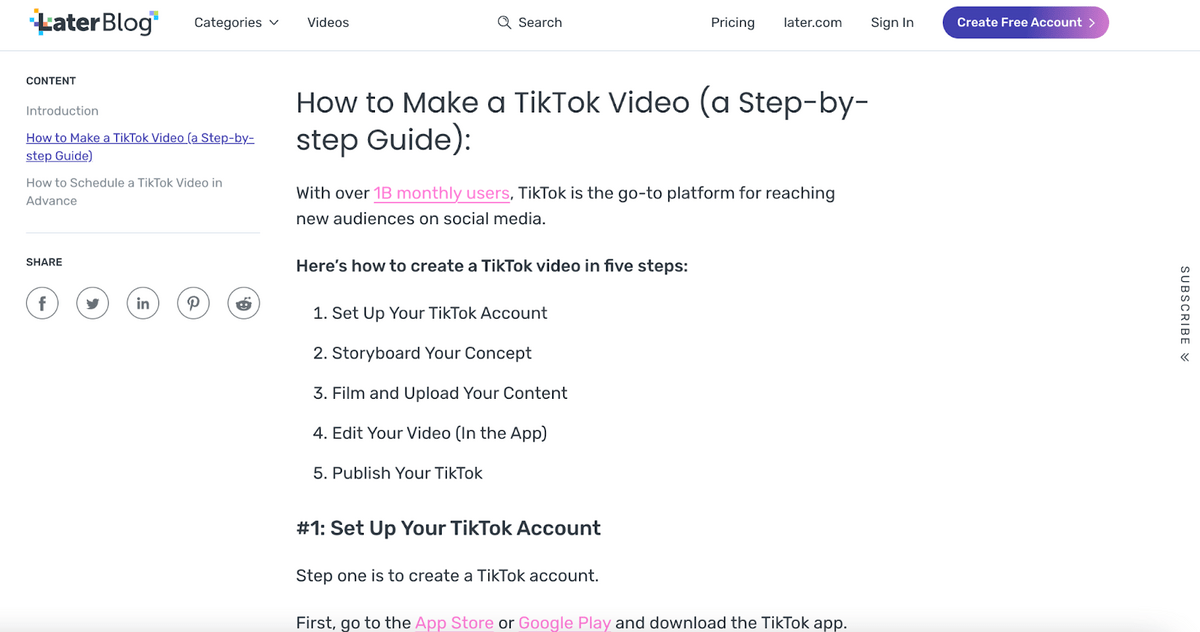Go to the Pricing page
Image resolution: width=1200 pixels, height=632 pixels.
(x=733, y=22)
